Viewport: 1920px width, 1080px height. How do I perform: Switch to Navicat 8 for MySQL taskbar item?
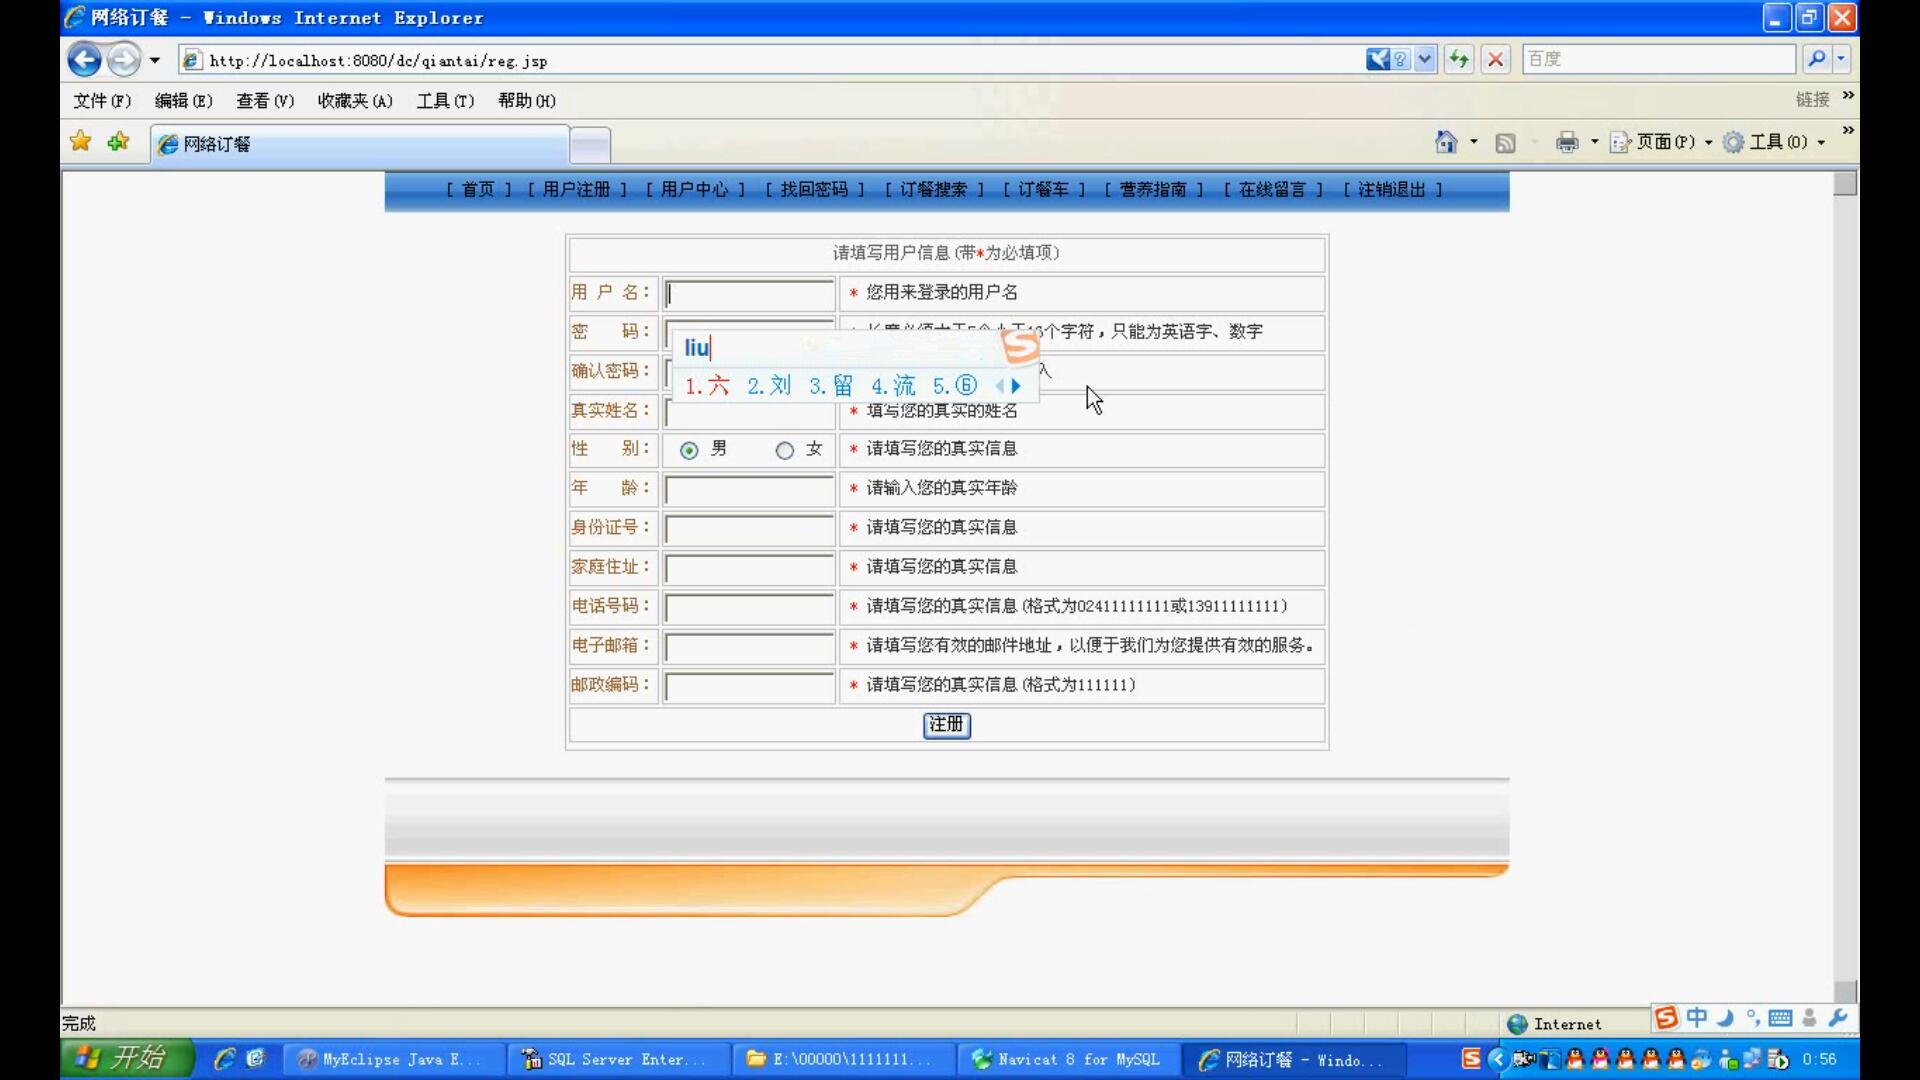pos(1068,1059)
